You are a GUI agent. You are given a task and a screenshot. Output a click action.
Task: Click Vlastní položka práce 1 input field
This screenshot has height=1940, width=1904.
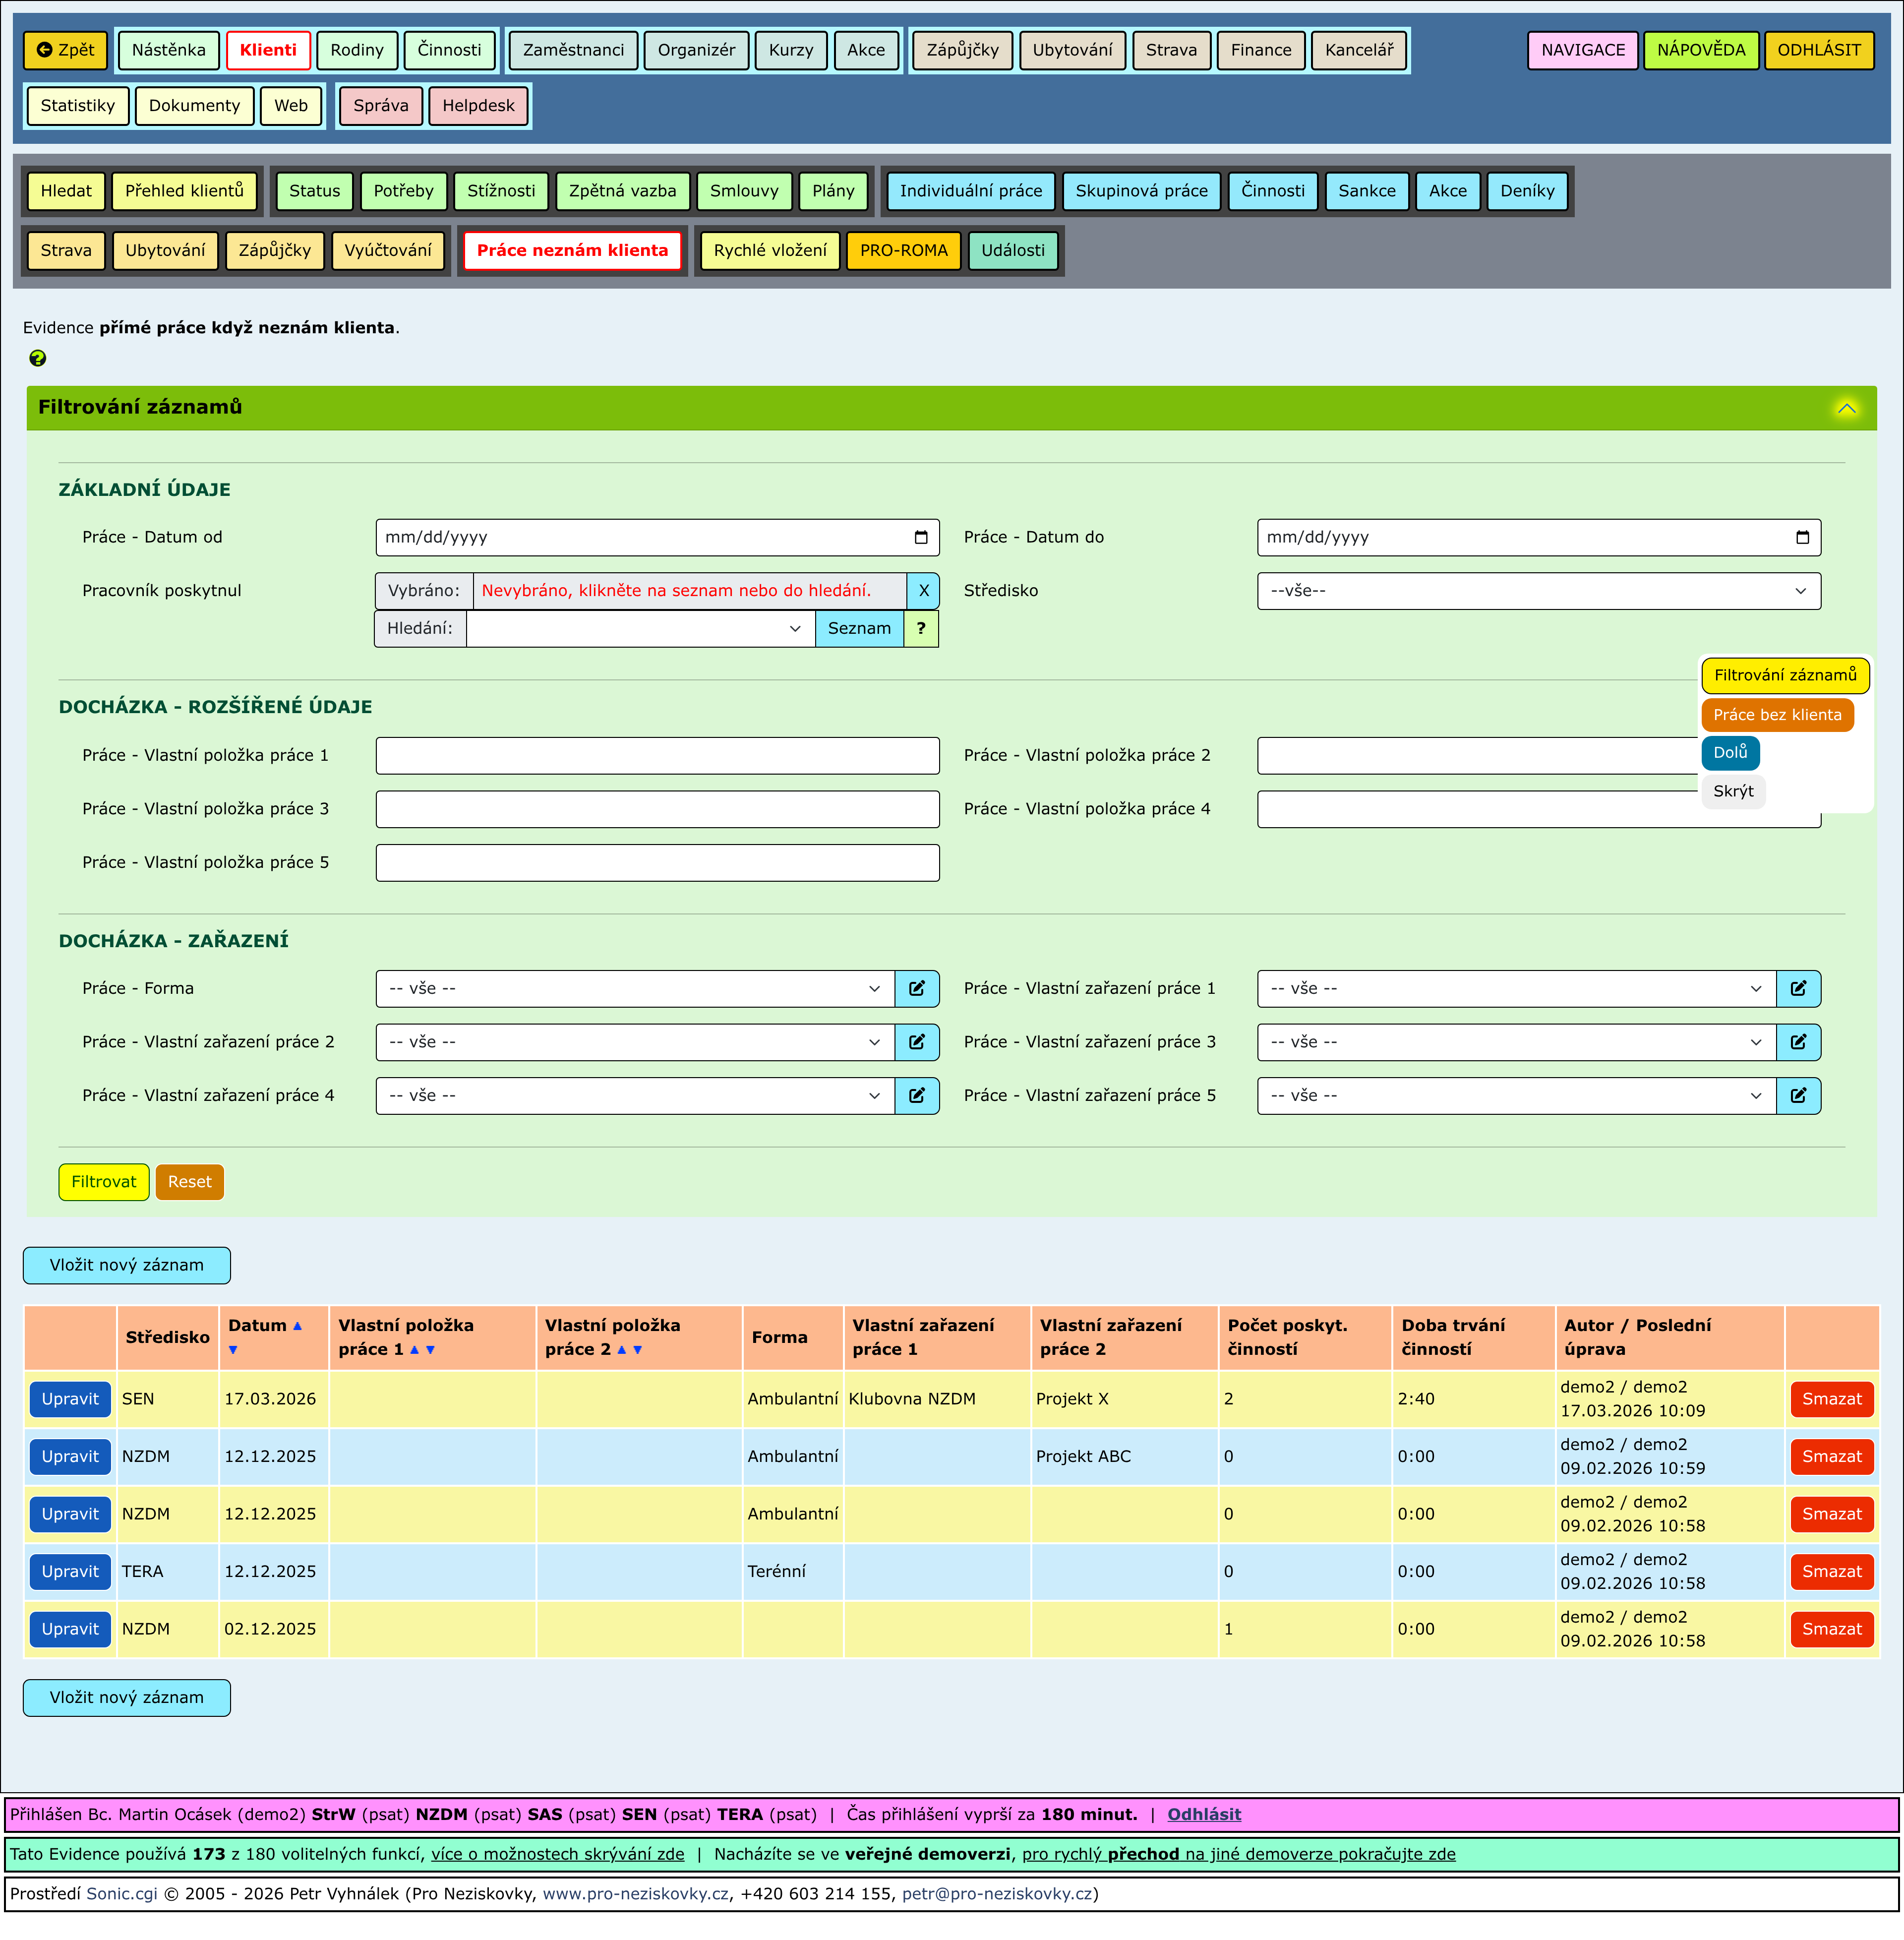tap(657, 755)
